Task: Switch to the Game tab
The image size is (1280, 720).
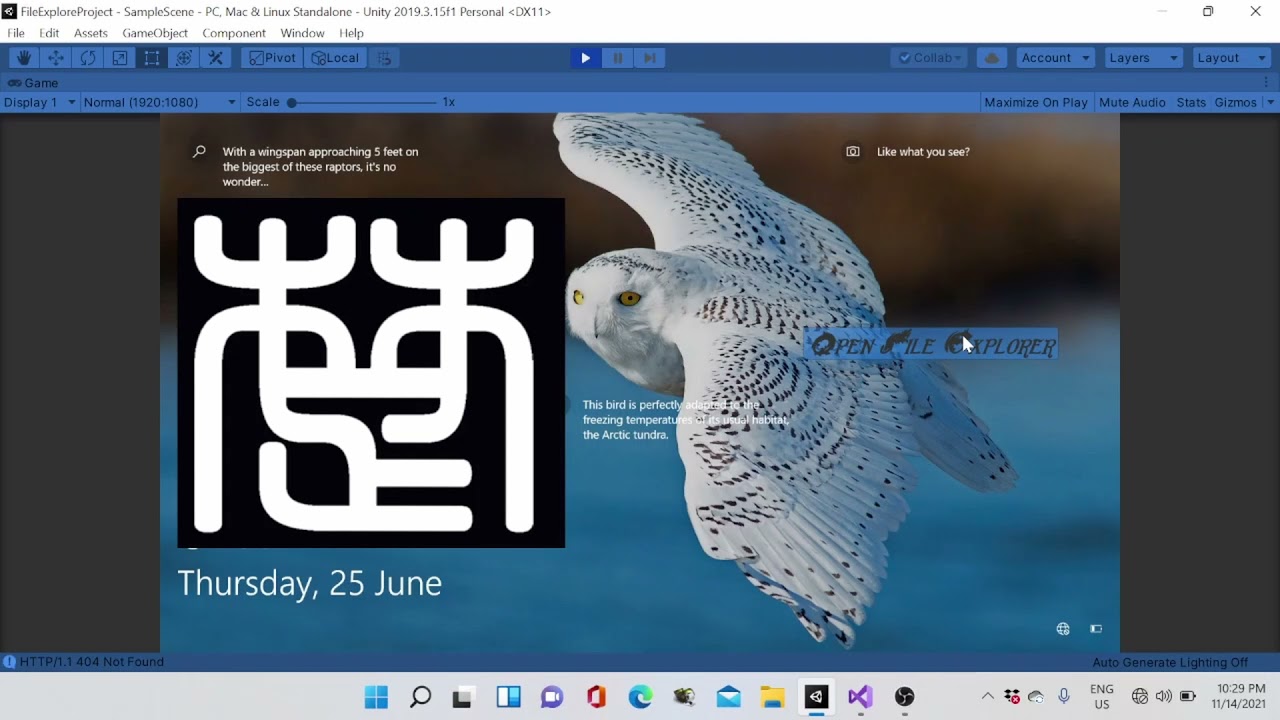Action: (33, 83)
